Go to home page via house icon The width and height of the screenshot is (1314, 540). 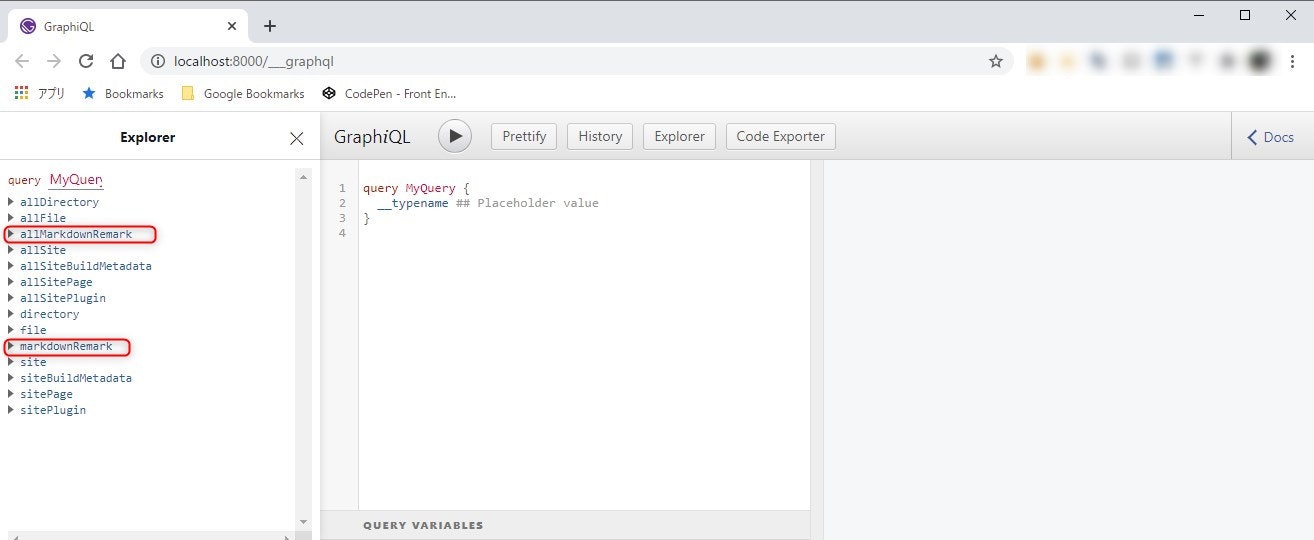(118, 61)
